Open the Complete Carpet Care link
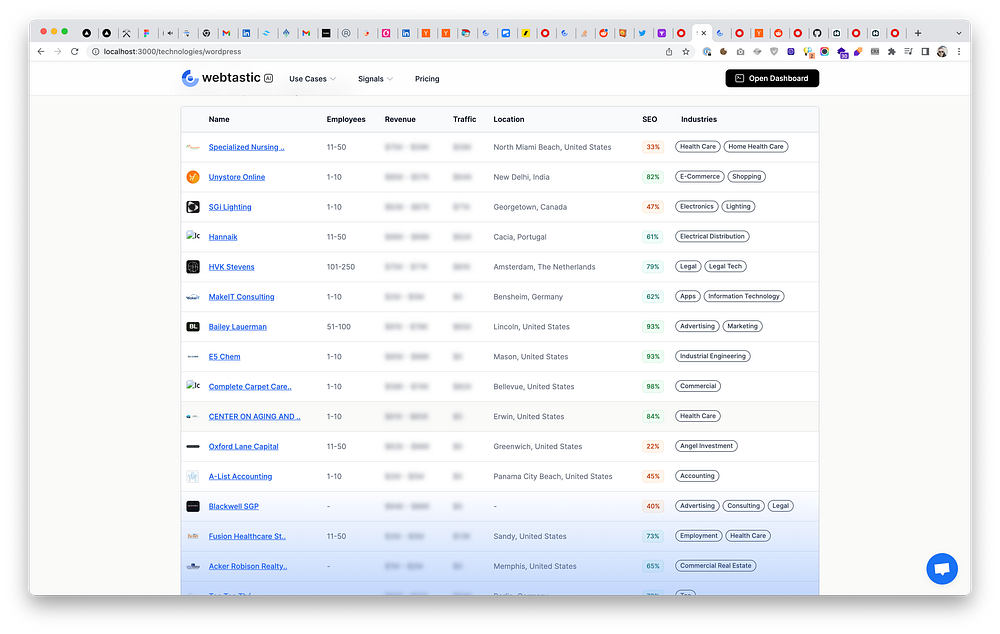Viewport: 1000px width, 634px height. 250,387
